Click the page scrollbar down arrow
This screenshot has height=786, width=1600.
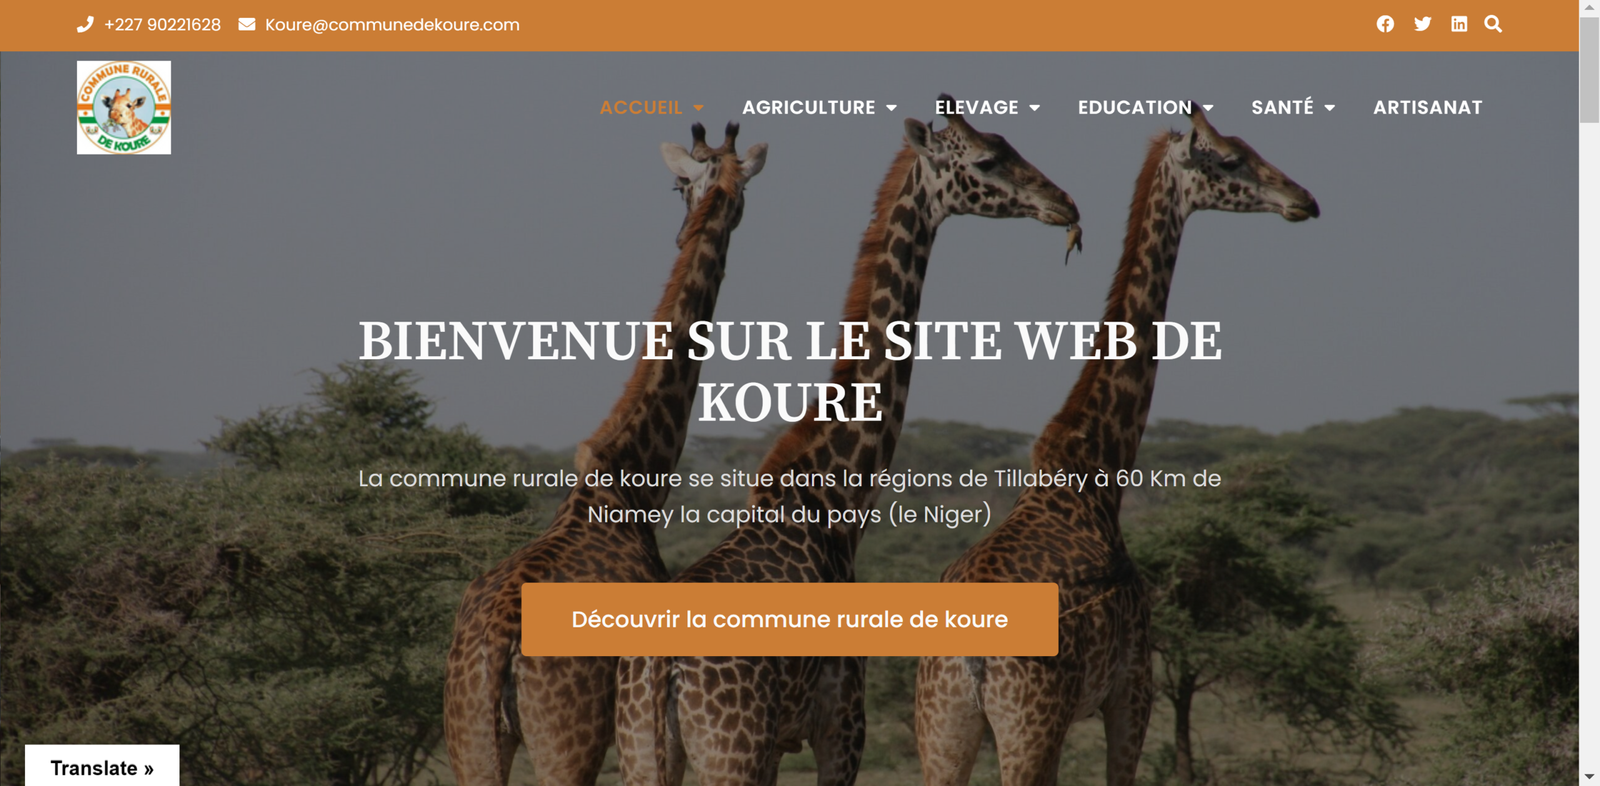click(1589, 777)
